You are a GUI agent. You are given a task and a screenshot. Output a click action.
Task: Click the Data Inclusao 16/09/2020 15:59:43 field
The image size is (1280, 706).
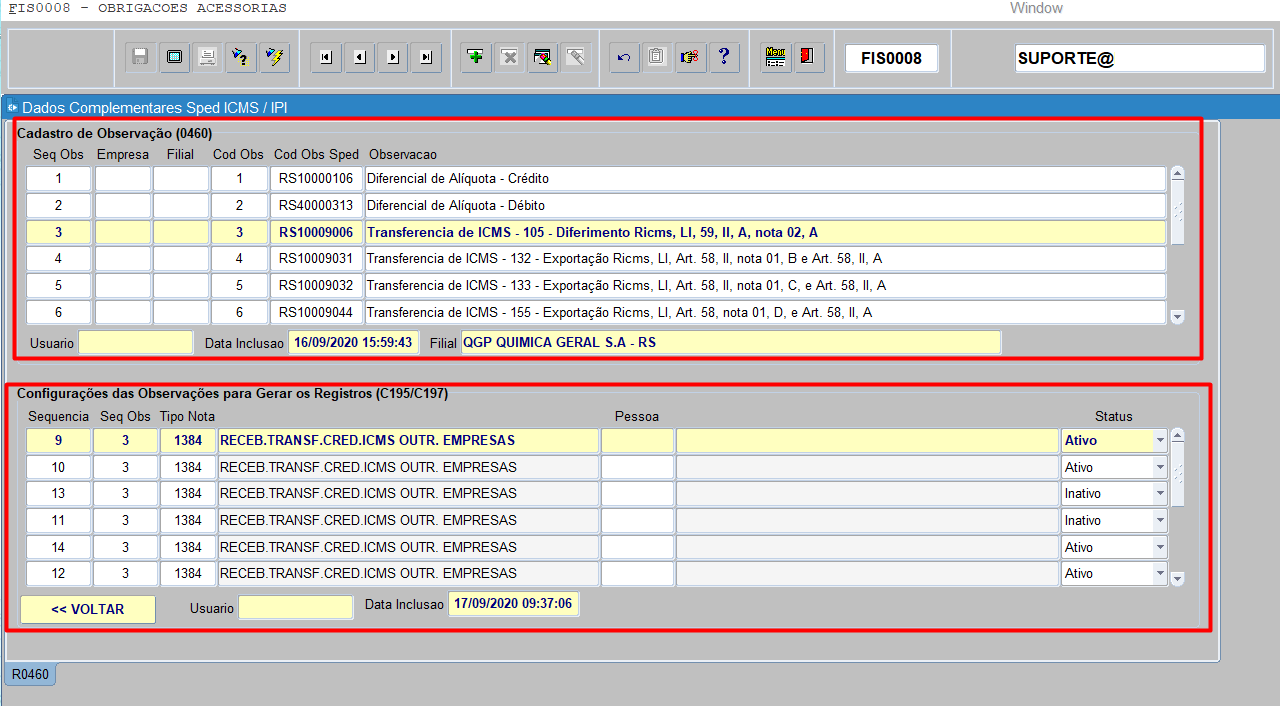(x=354, y=342)
